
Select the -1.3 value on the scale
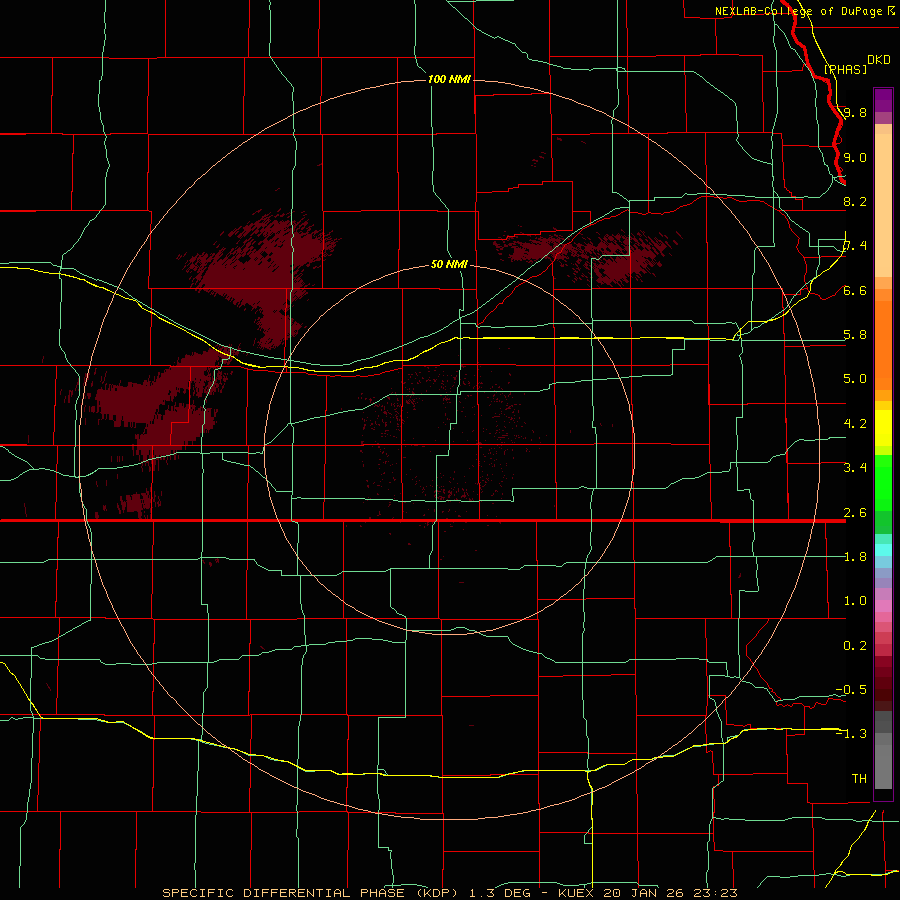click(851, 734)
